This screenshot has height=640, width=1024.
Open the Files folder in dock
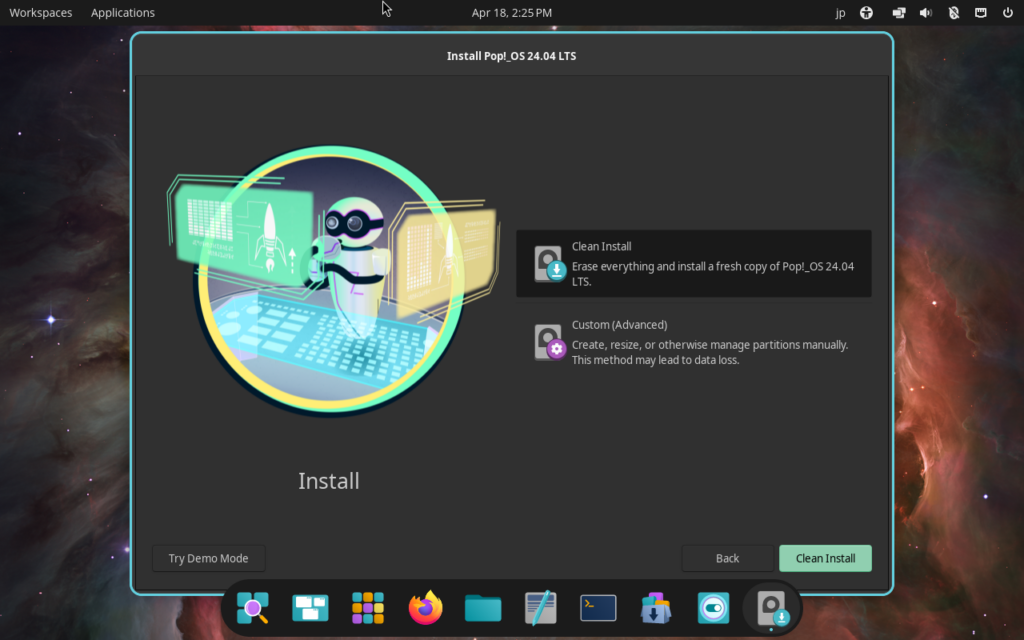(483, 607)
